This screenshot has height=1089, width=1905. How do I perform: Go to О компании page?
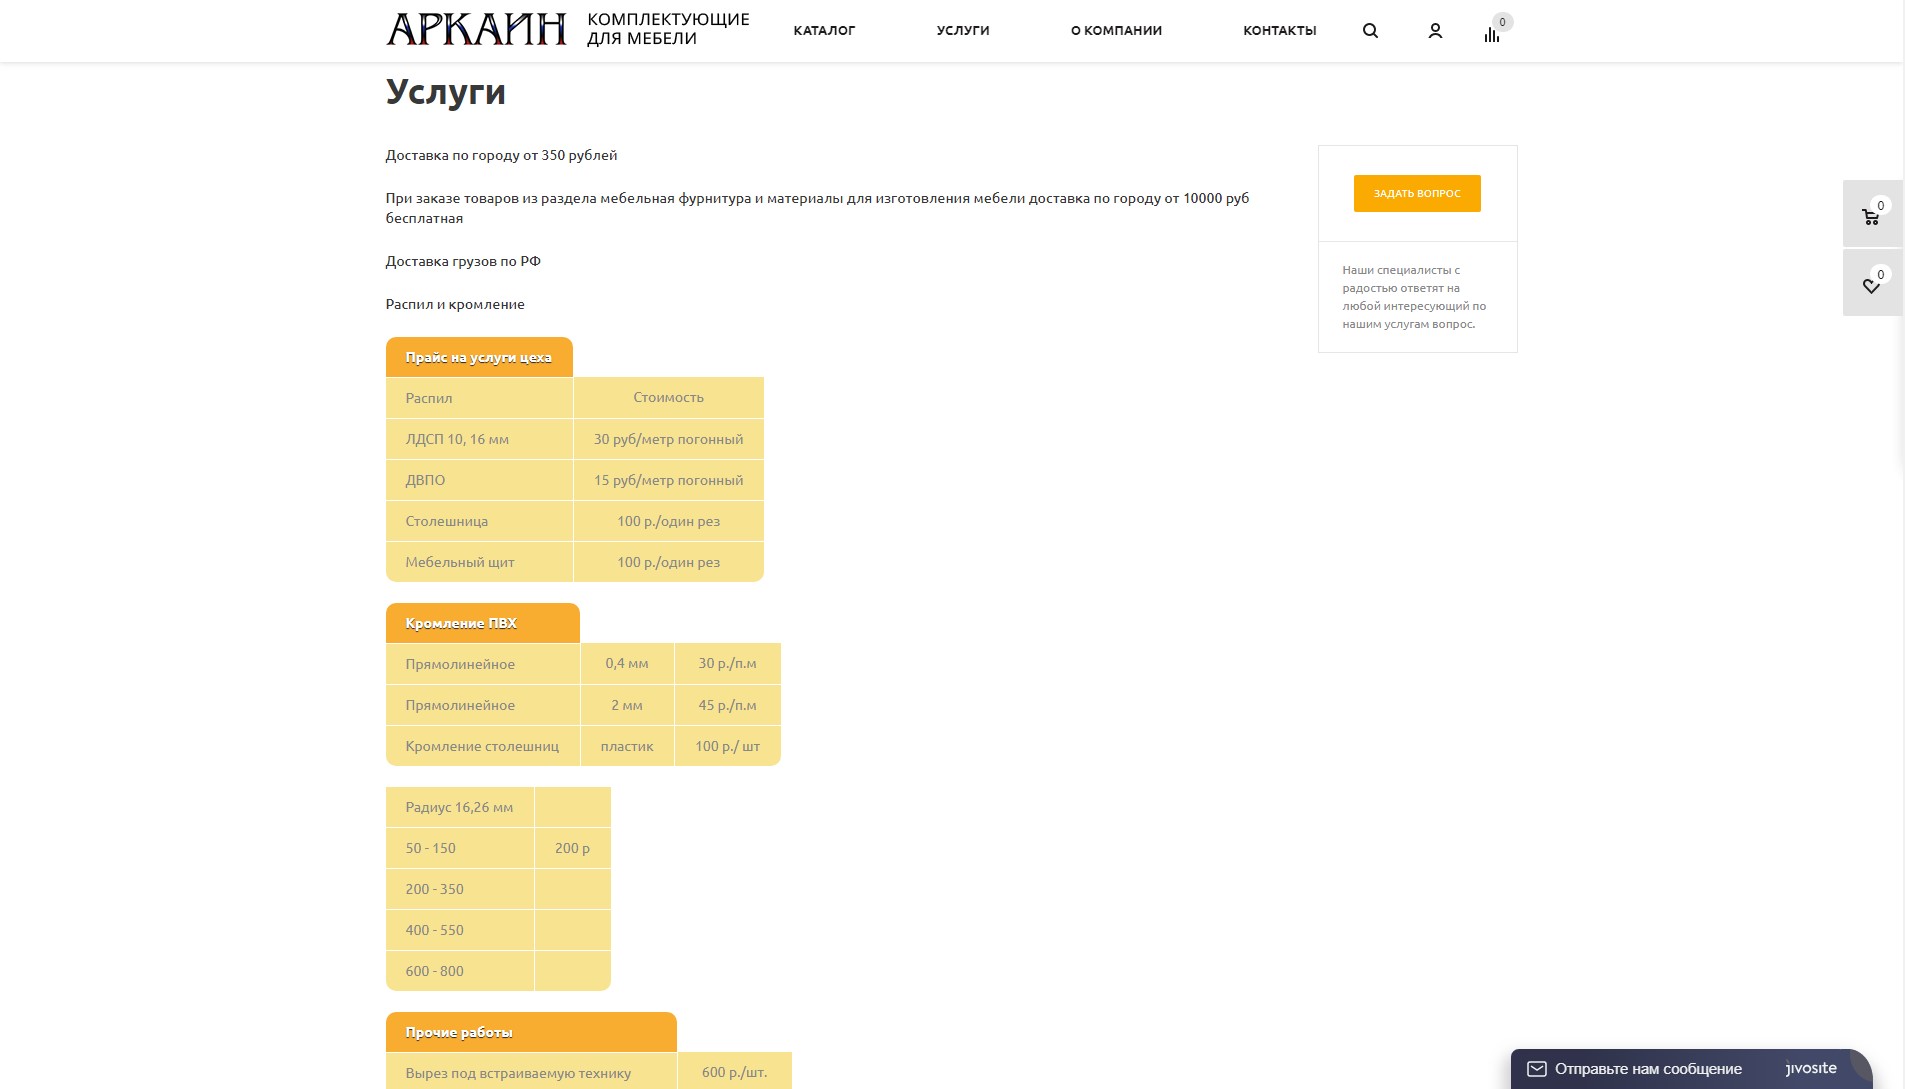tap(1116, 31)
